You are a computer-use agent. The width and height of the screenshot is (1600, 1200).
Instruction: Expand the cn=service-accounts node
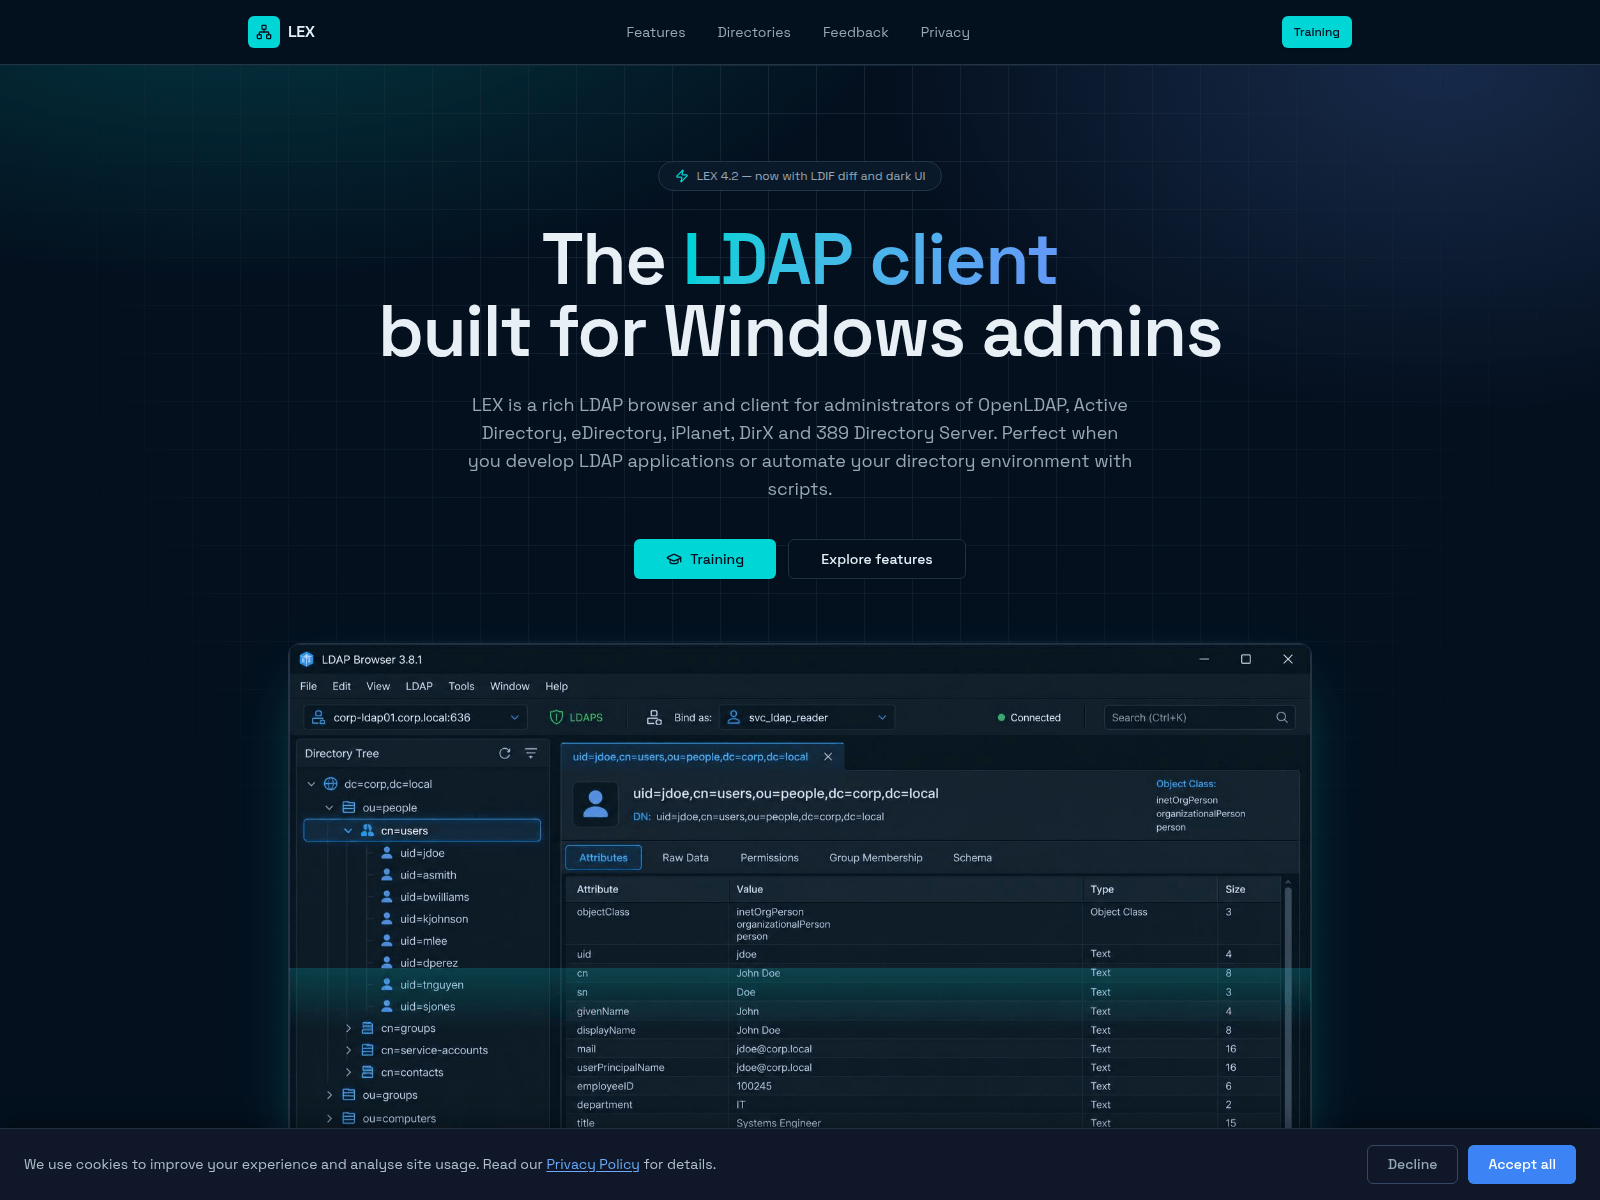(x=348, y=1050)
